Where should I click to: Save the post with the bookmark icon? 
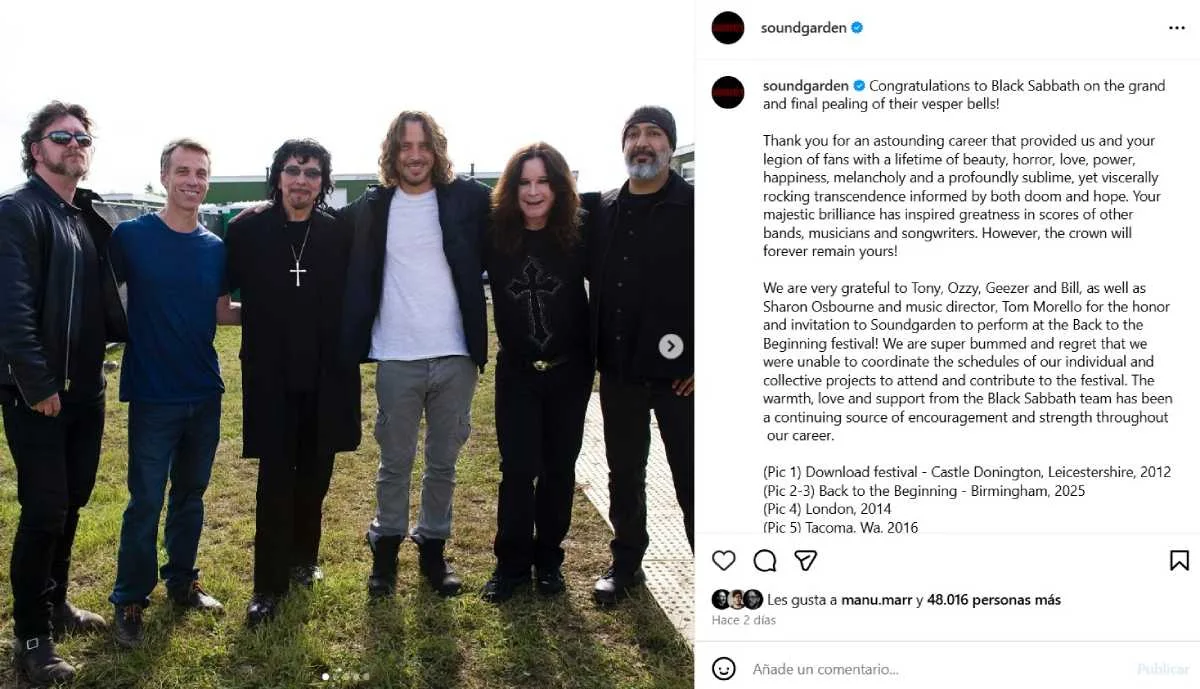tap(1179, 560)
